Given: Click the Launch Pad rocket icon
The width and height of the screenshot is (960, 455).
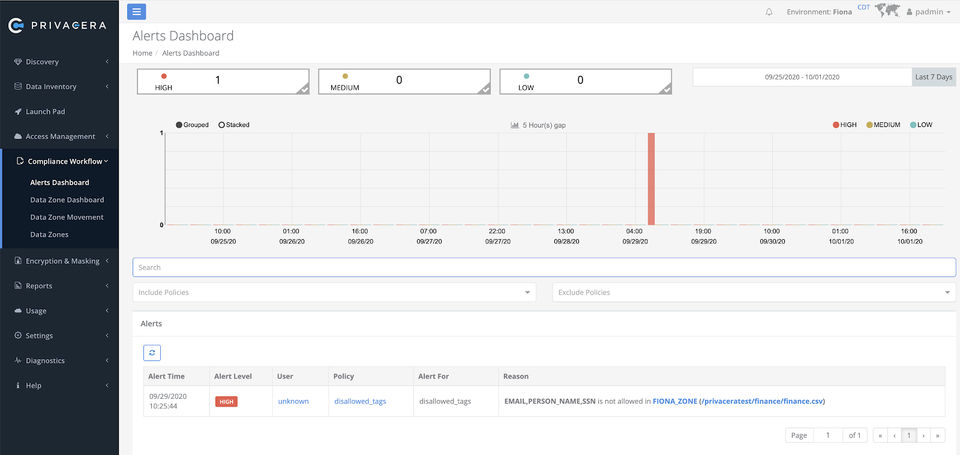Looking at the screenshot, I should pyautogui.click(x=18, y=111).
